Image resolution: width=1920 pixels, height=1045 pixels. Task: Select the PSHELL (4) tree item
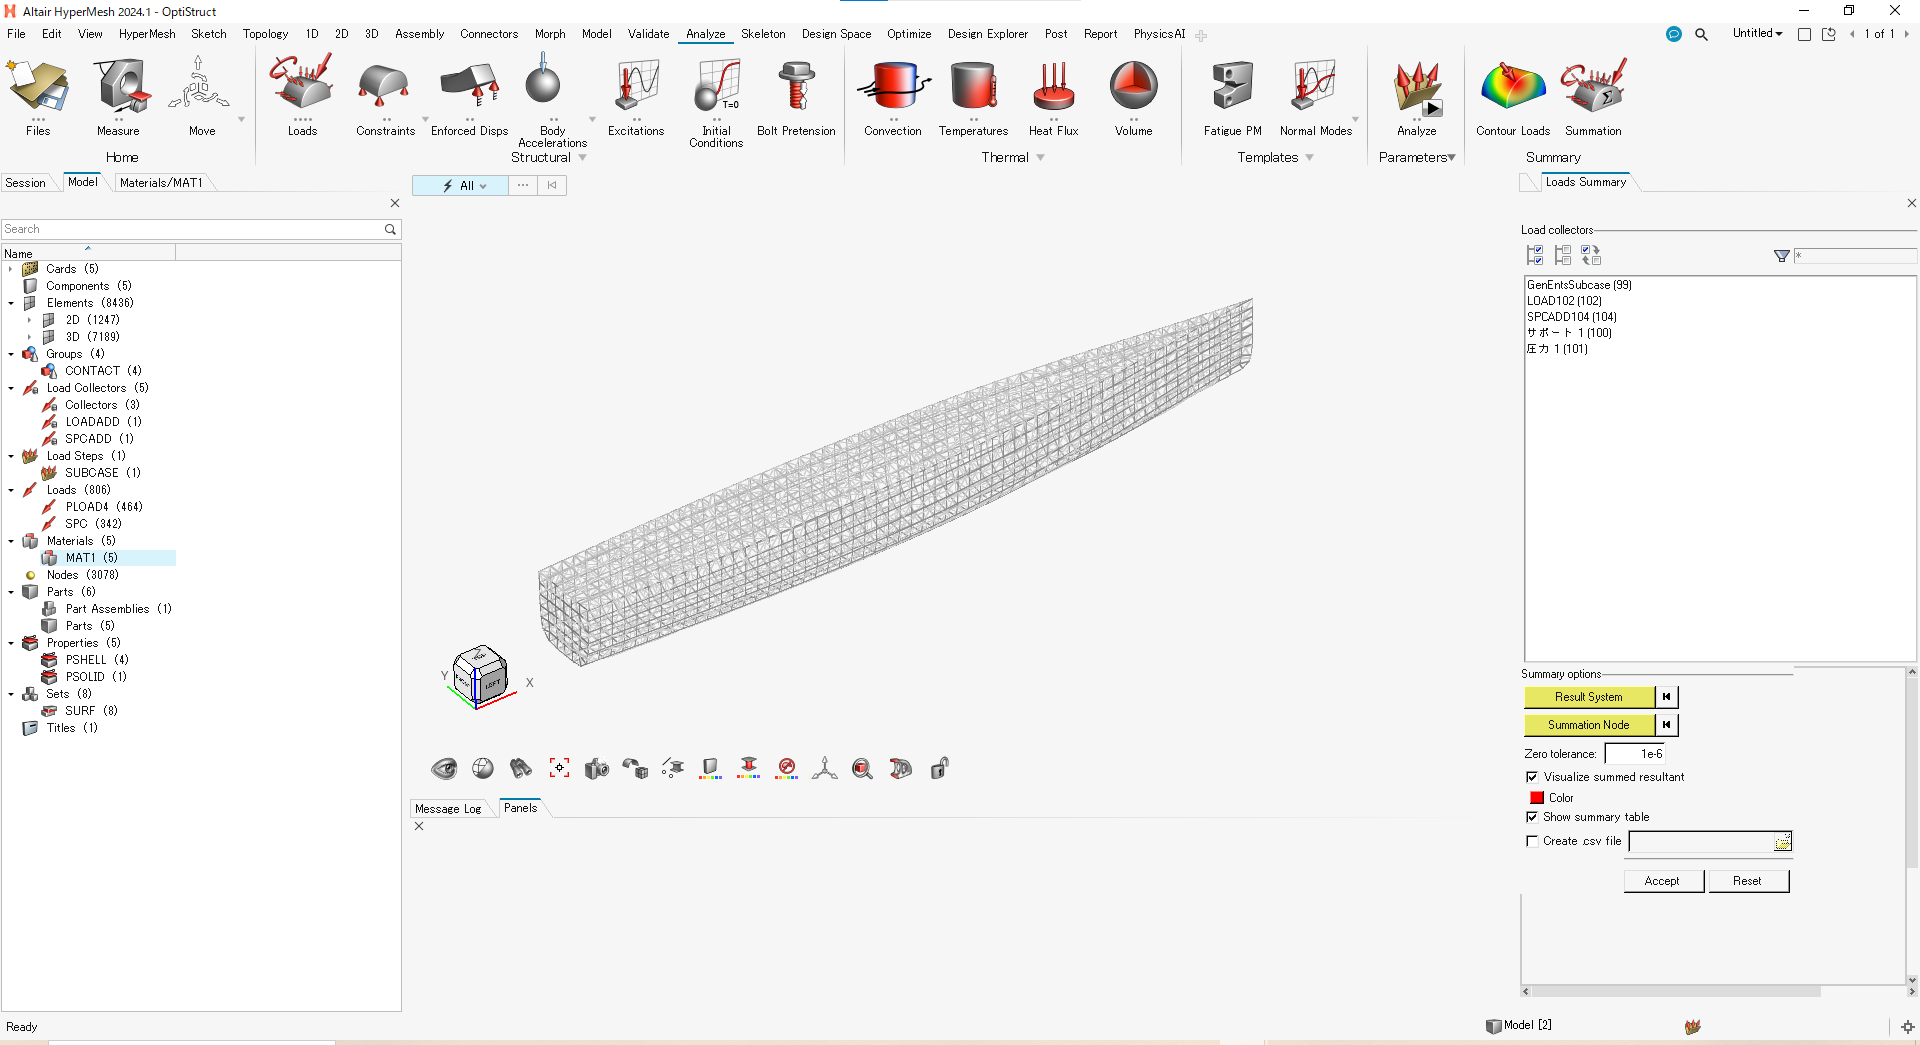[x=96, y=660]
